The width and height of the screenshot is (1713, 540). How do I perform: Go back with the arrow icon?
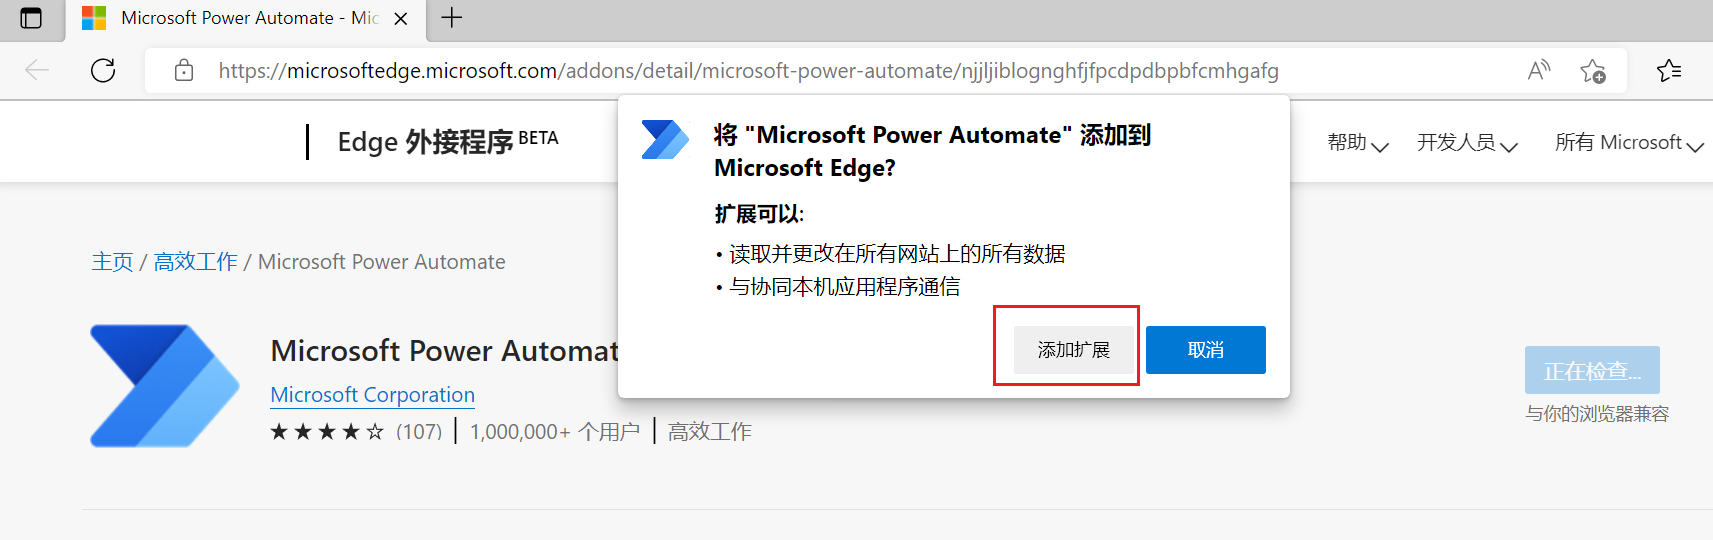pos(37,70)
